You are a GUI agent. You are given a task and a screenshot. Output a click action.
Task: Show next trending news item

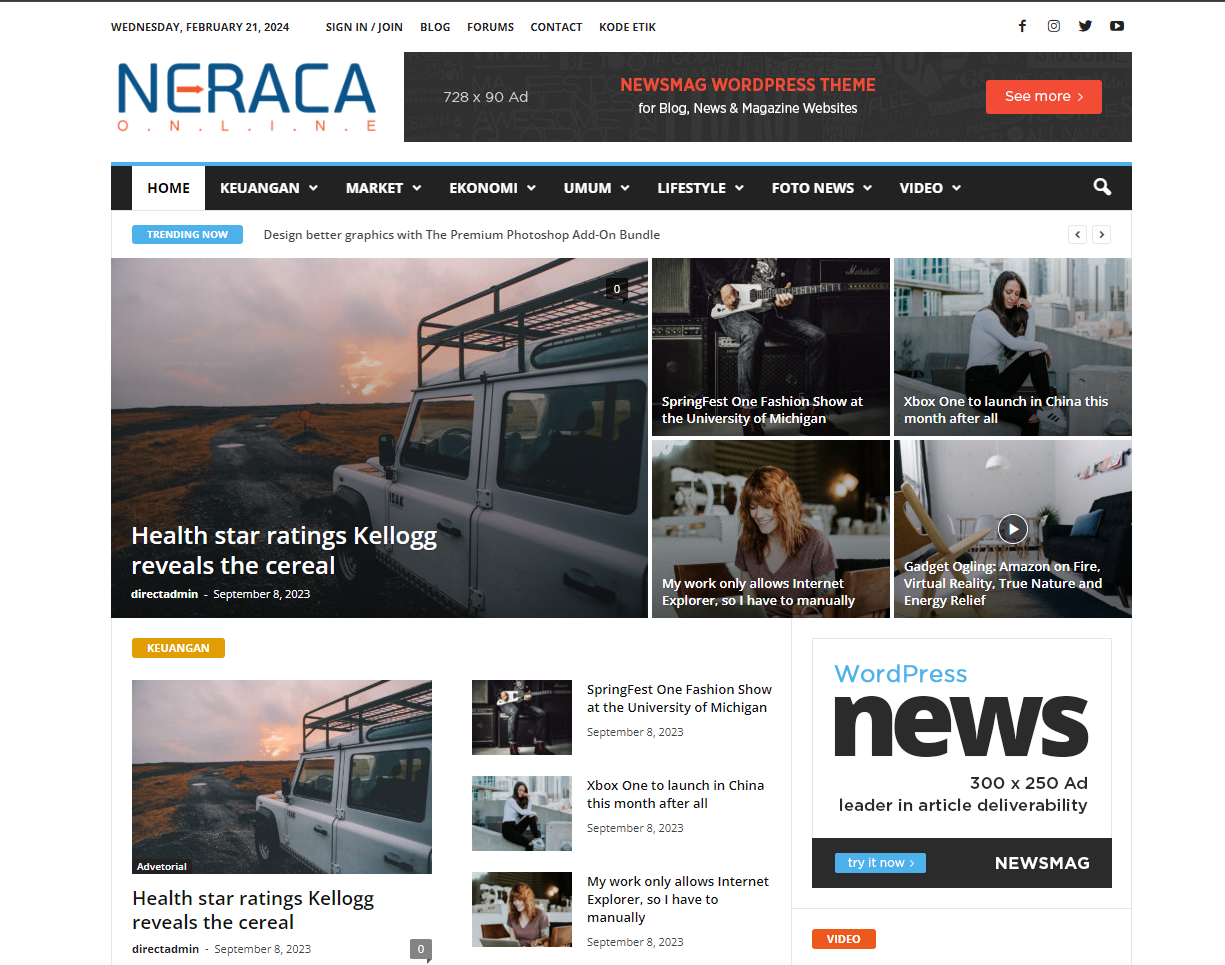coord(1101,235)
